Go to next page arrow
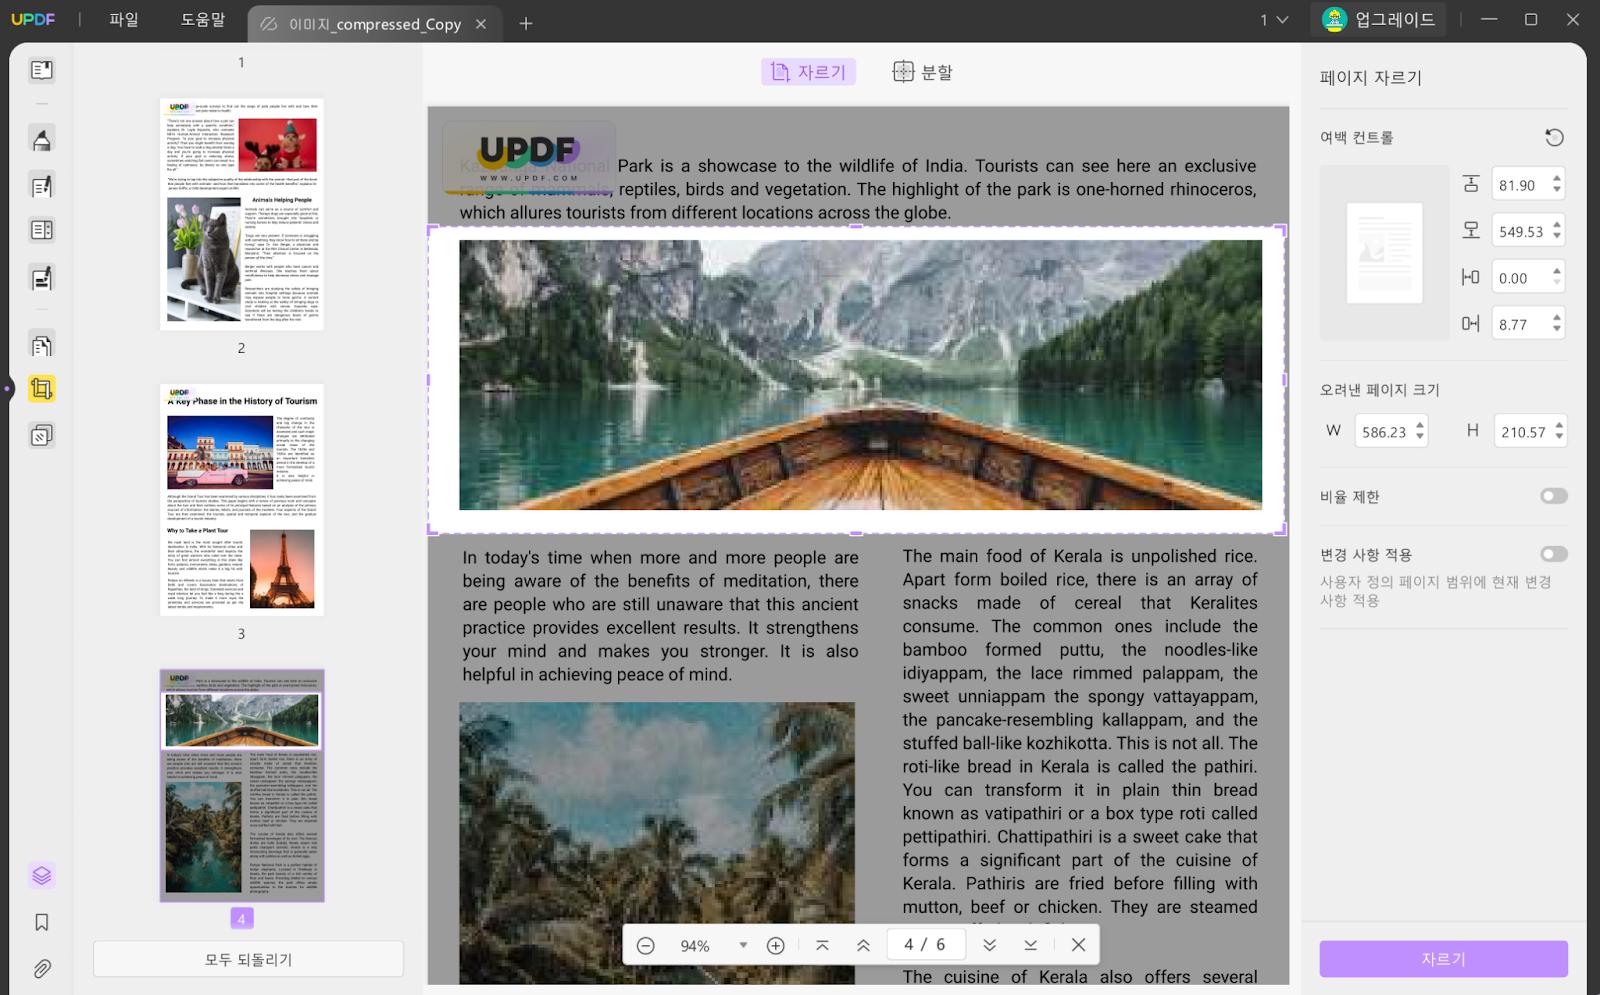 (x=989, y=945)
